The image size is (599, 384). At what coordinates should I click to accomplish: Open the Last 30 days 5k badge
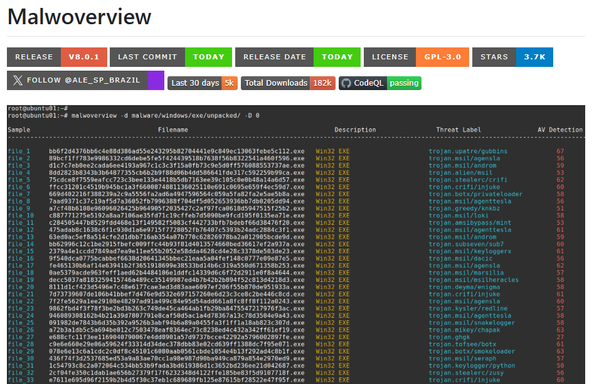[x=202, y=83]
